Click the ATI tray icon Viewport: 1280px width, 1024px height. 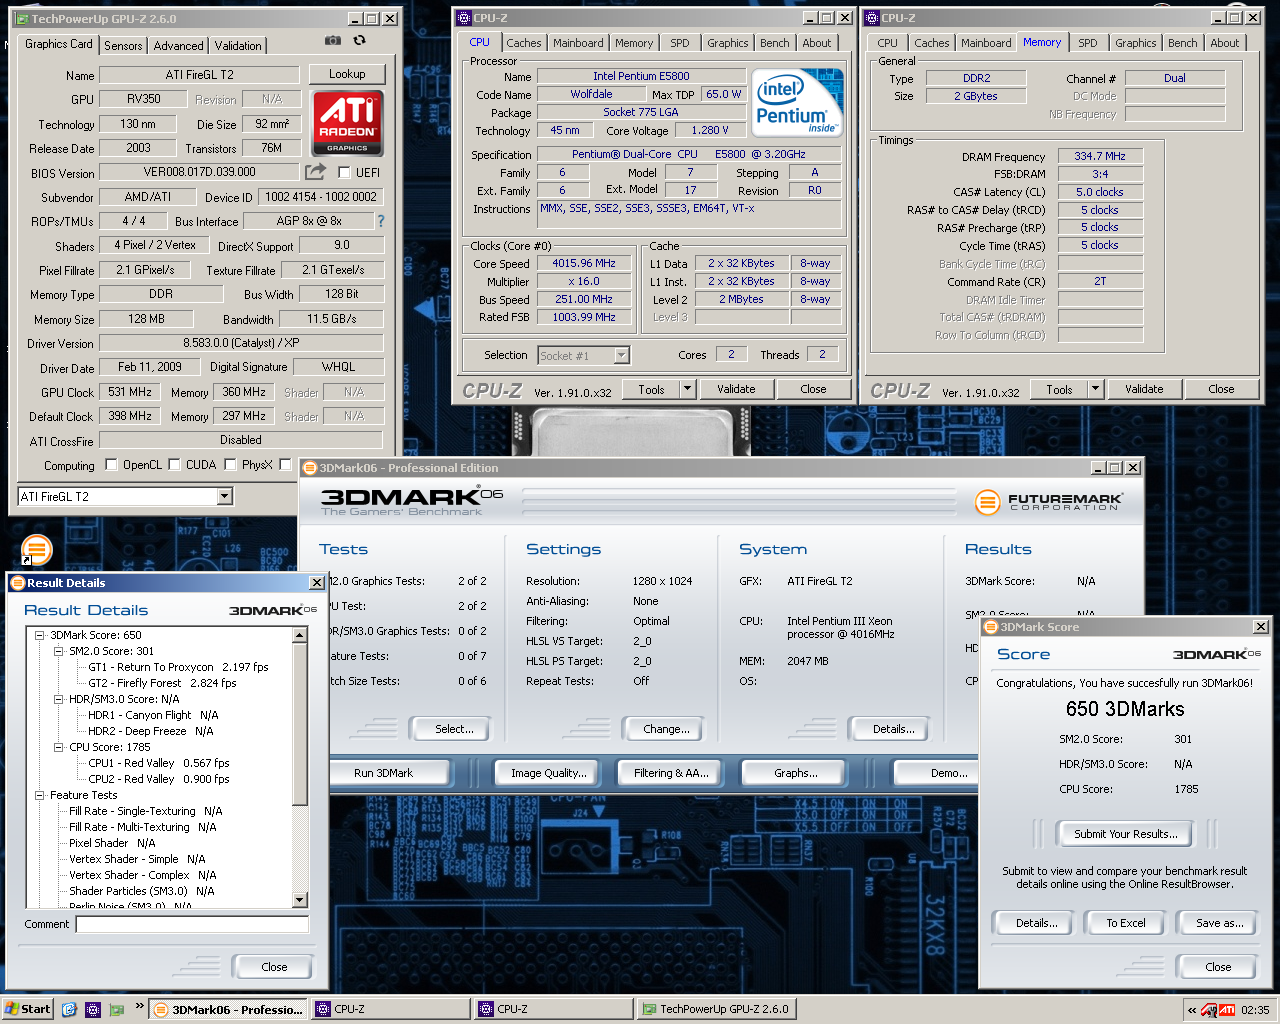[1227, 1010]
